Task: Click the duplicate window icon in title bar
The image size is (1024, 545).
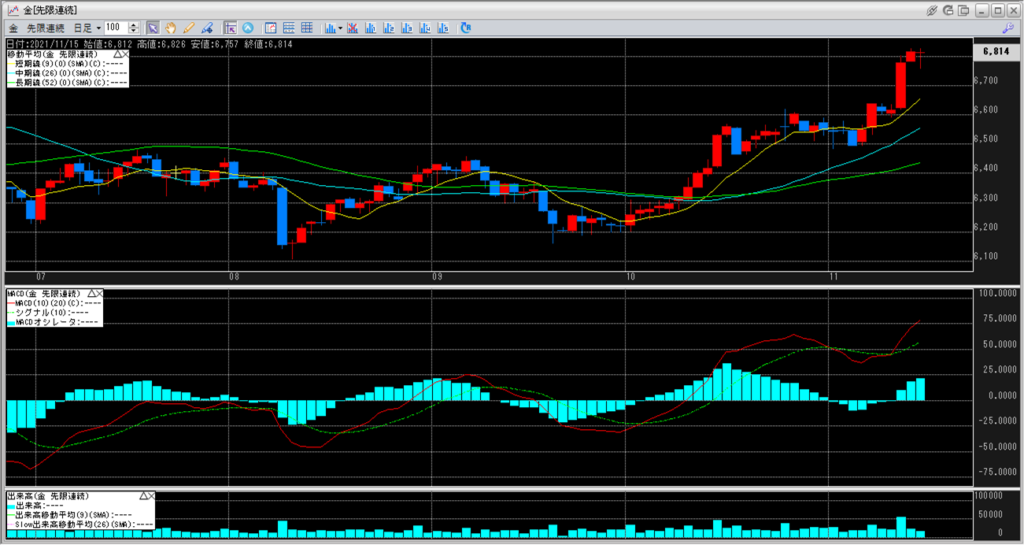Action: pyautogui.click(x=963, y=10)
